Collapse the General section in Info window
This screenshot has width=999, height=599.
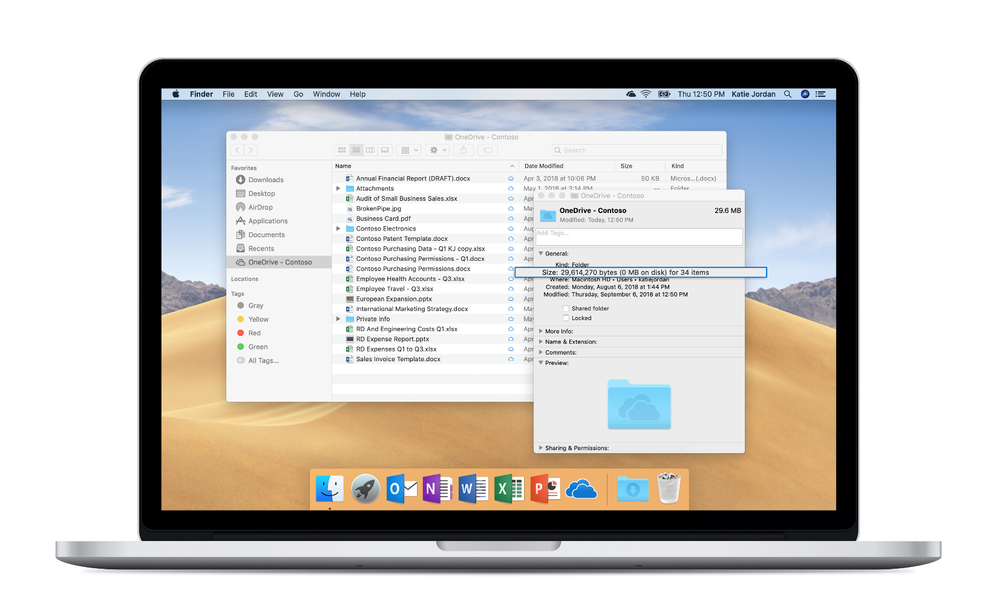pyautogui.click(x=541, y=254)
